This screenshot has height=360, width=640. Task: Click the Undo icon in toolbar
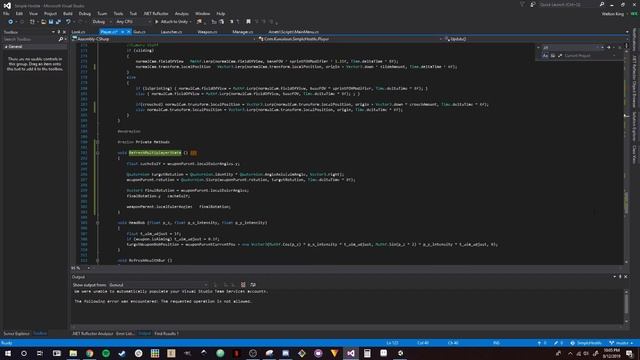pos(68,22)
